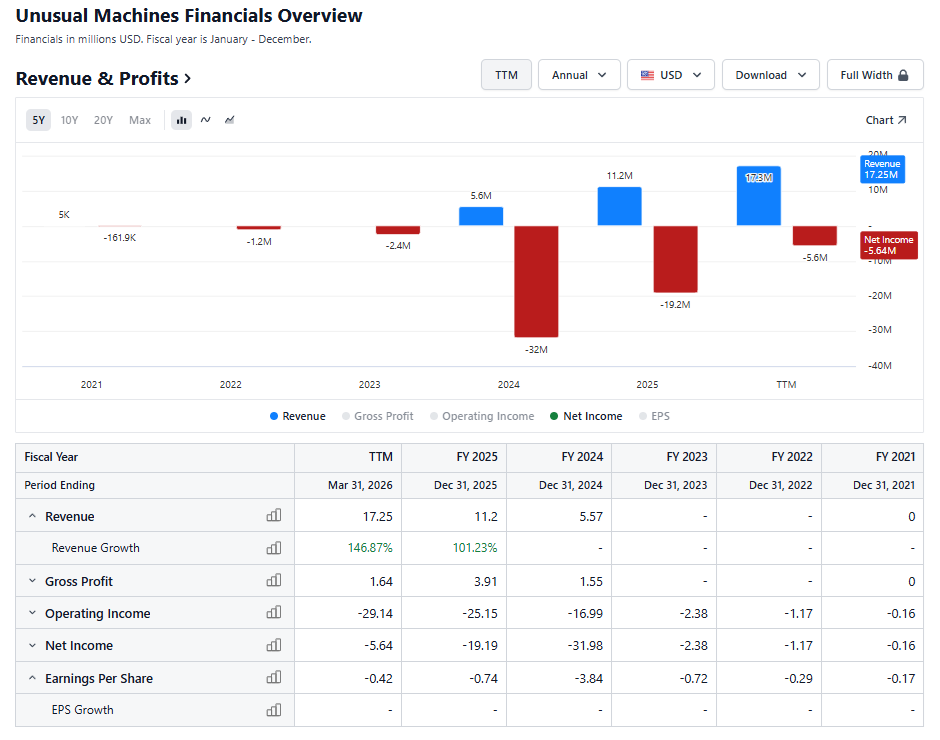
Task: Open chart icon in Revenue row
Action: 274,515
